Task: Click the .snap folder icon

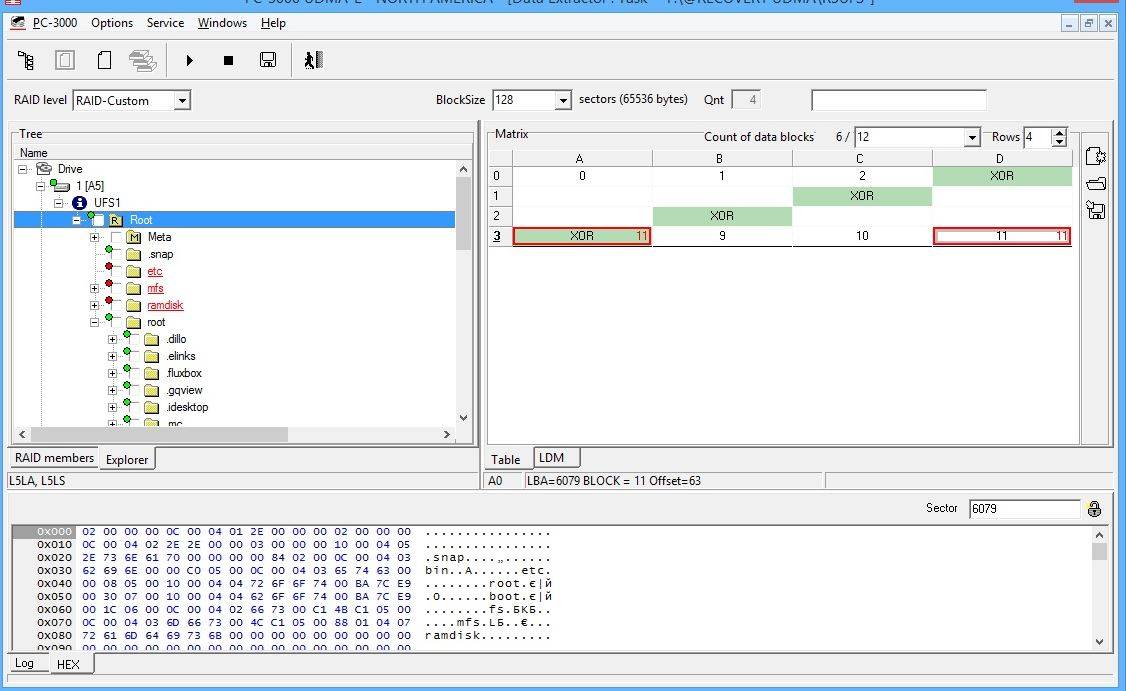Action: 134,254
